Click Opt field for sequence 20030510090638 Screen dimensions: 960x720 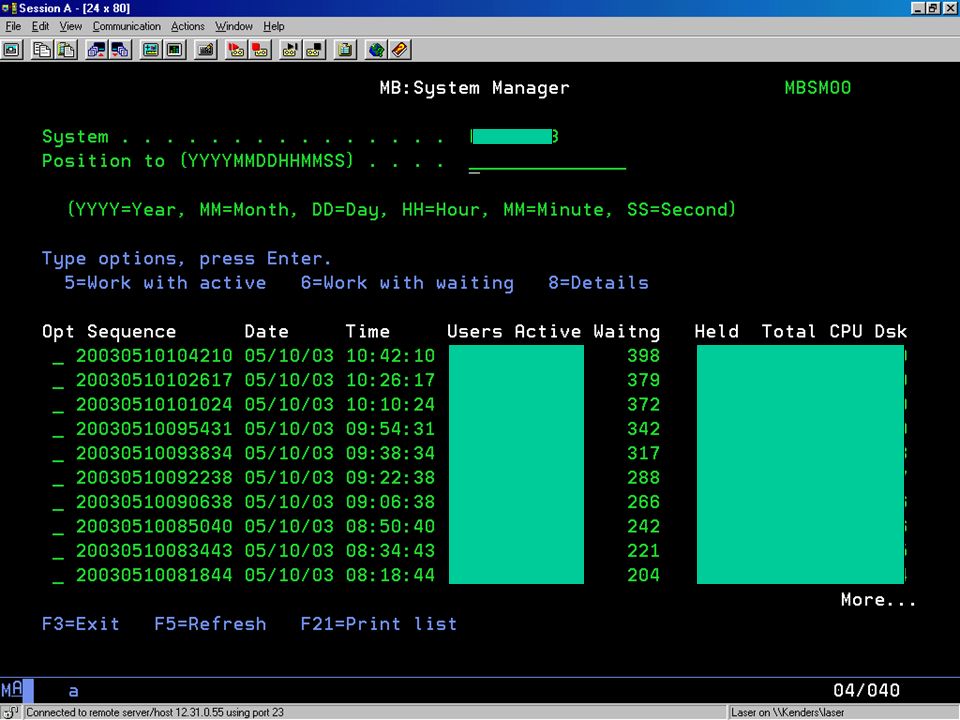coord(58,502)
